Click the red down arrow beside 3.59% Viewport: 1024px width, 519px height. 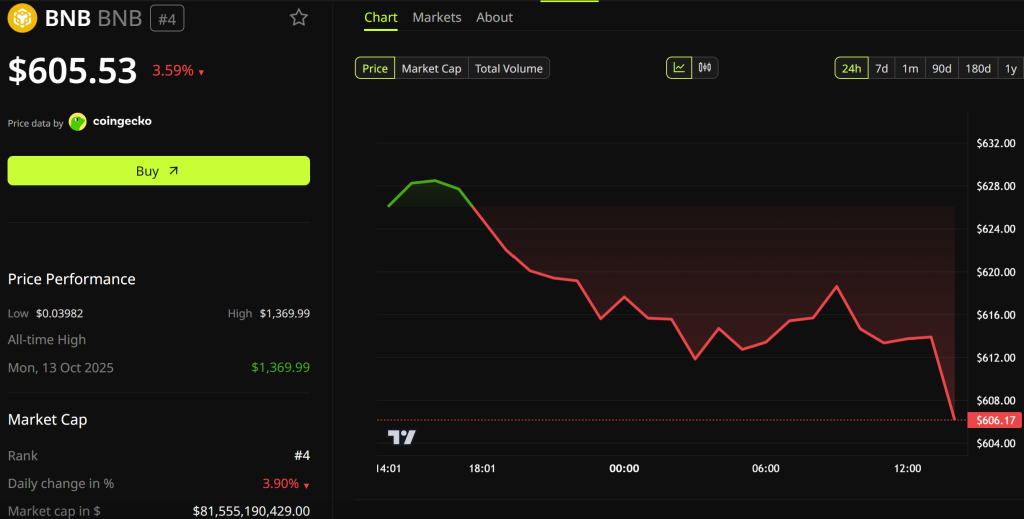pos(201,72)
